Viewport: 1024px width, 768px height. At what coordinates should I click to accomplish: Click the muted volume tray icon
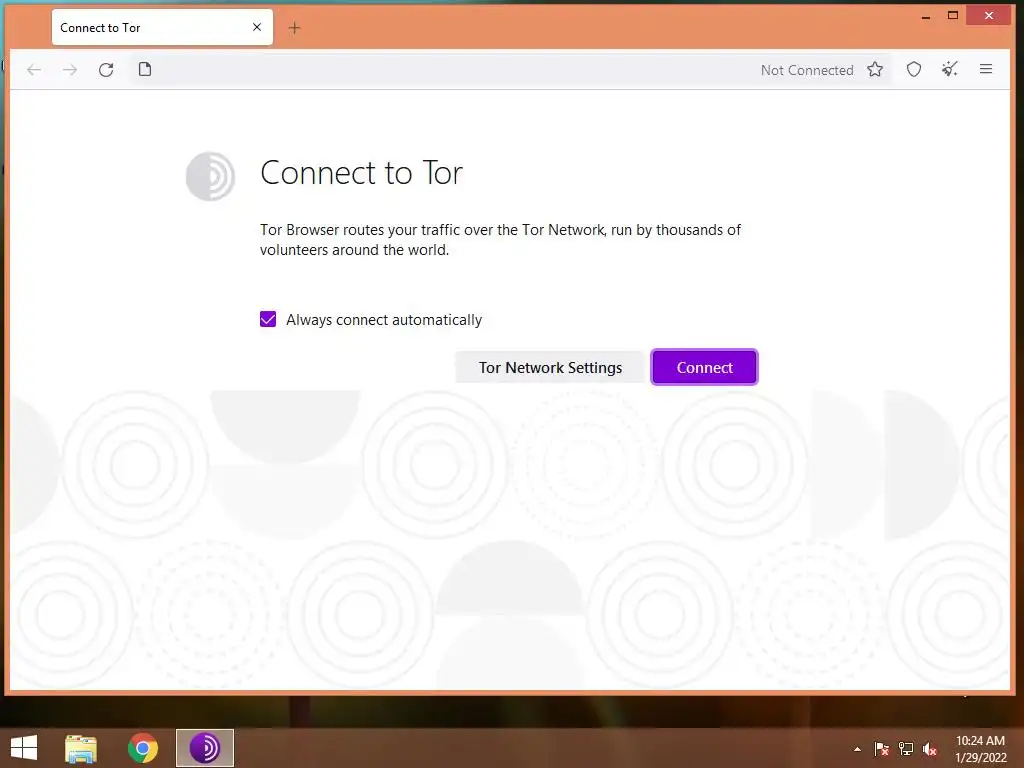pyautogui.click(x=930, y=748)
